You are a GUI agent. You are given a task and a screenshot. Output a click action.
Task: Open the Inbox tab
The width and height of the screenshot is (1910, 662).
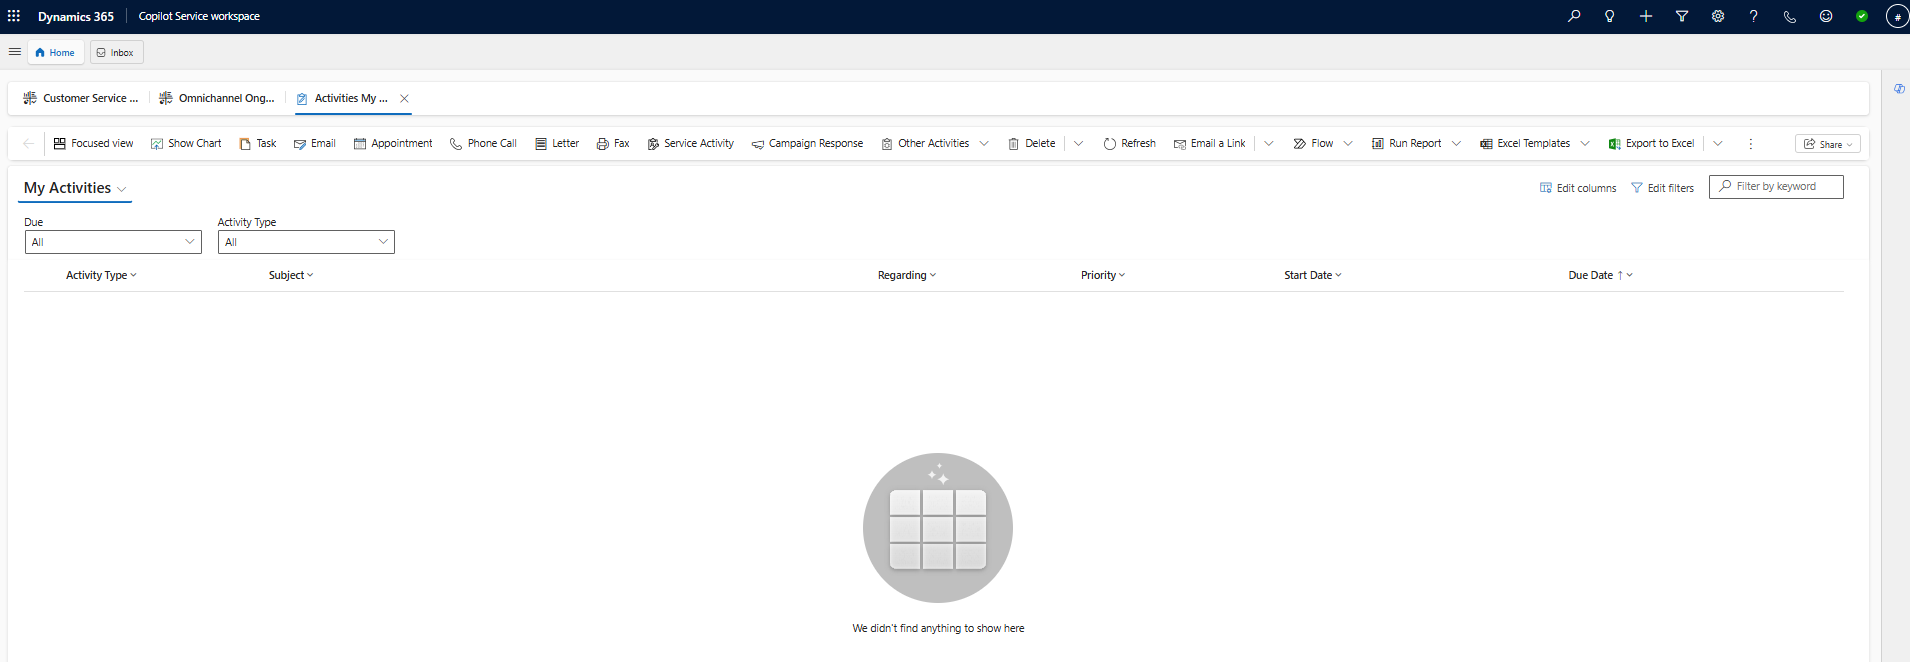click(116, 52)
